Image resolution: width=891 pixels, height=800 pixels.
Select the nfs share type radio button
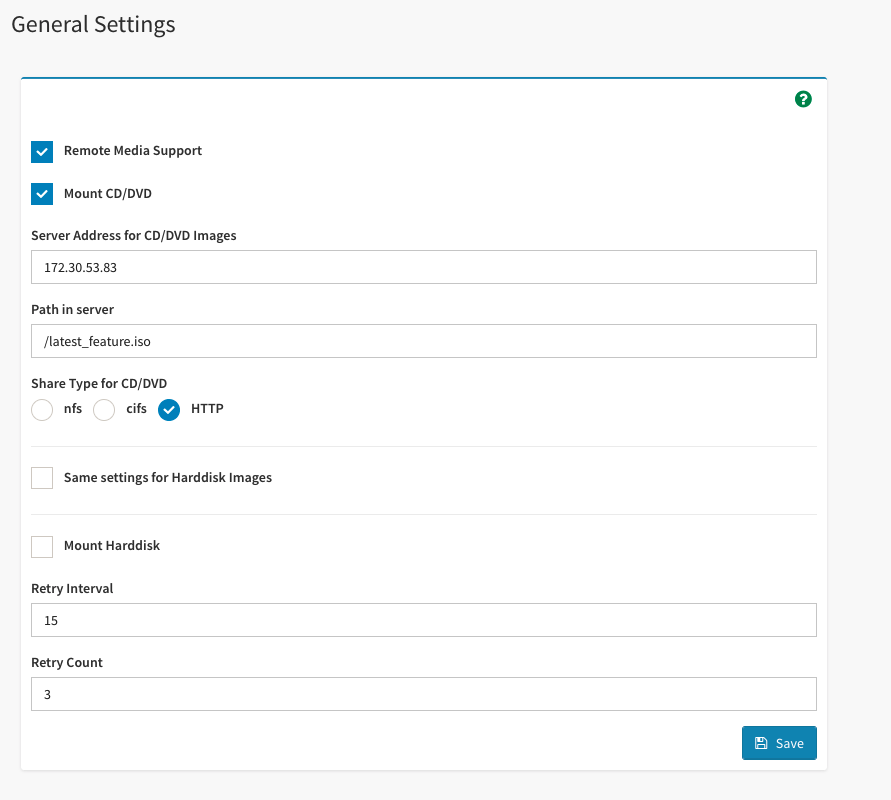tap(42, 410)
